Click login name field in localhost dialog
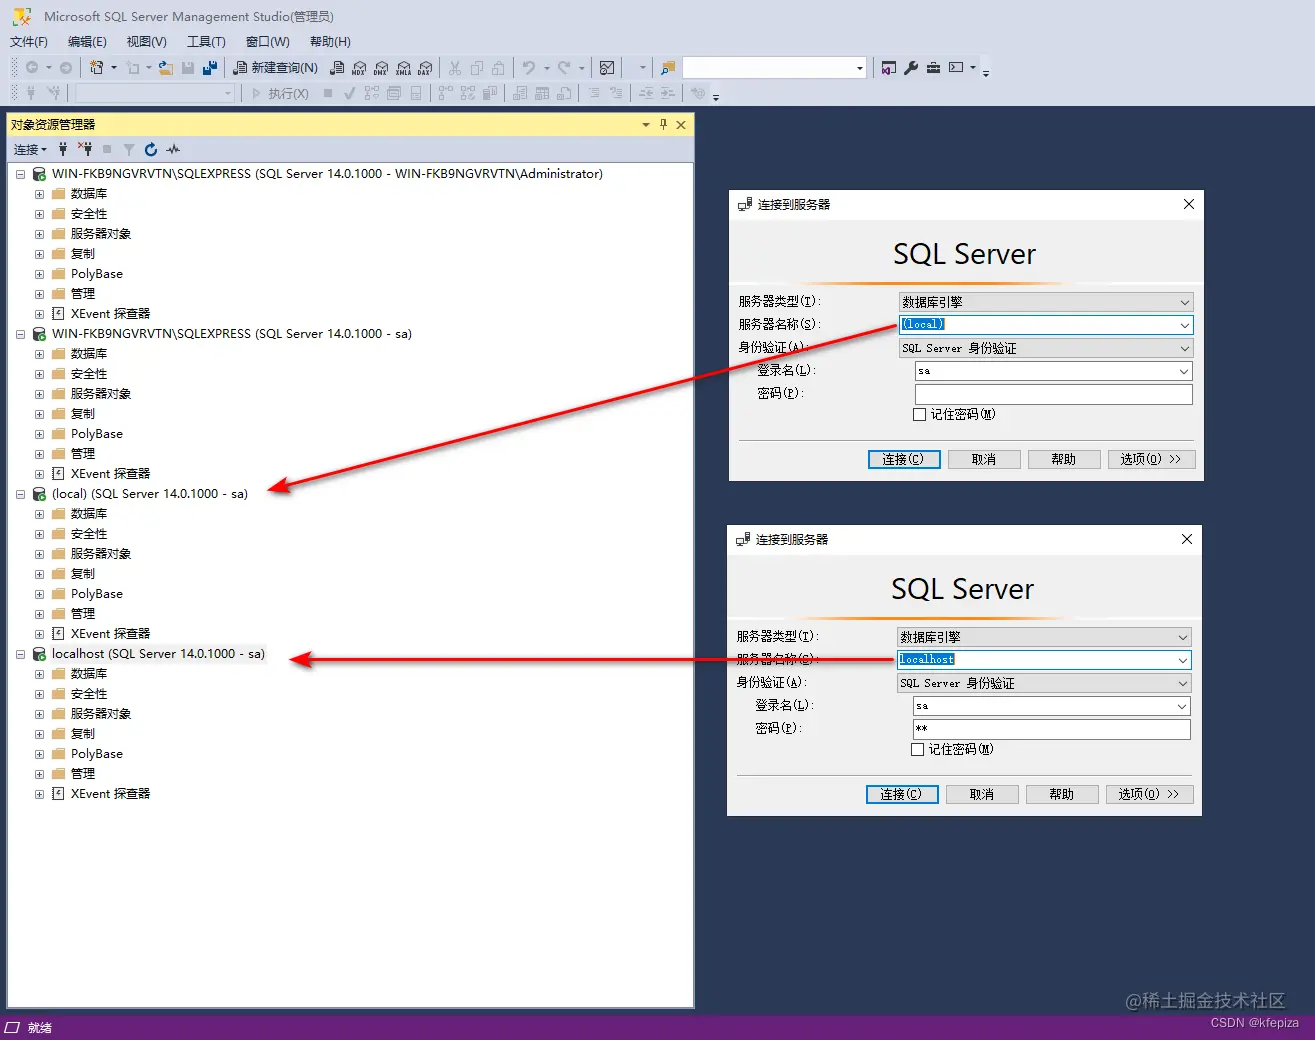Screen dimensions: 1315x1040 1052,706
